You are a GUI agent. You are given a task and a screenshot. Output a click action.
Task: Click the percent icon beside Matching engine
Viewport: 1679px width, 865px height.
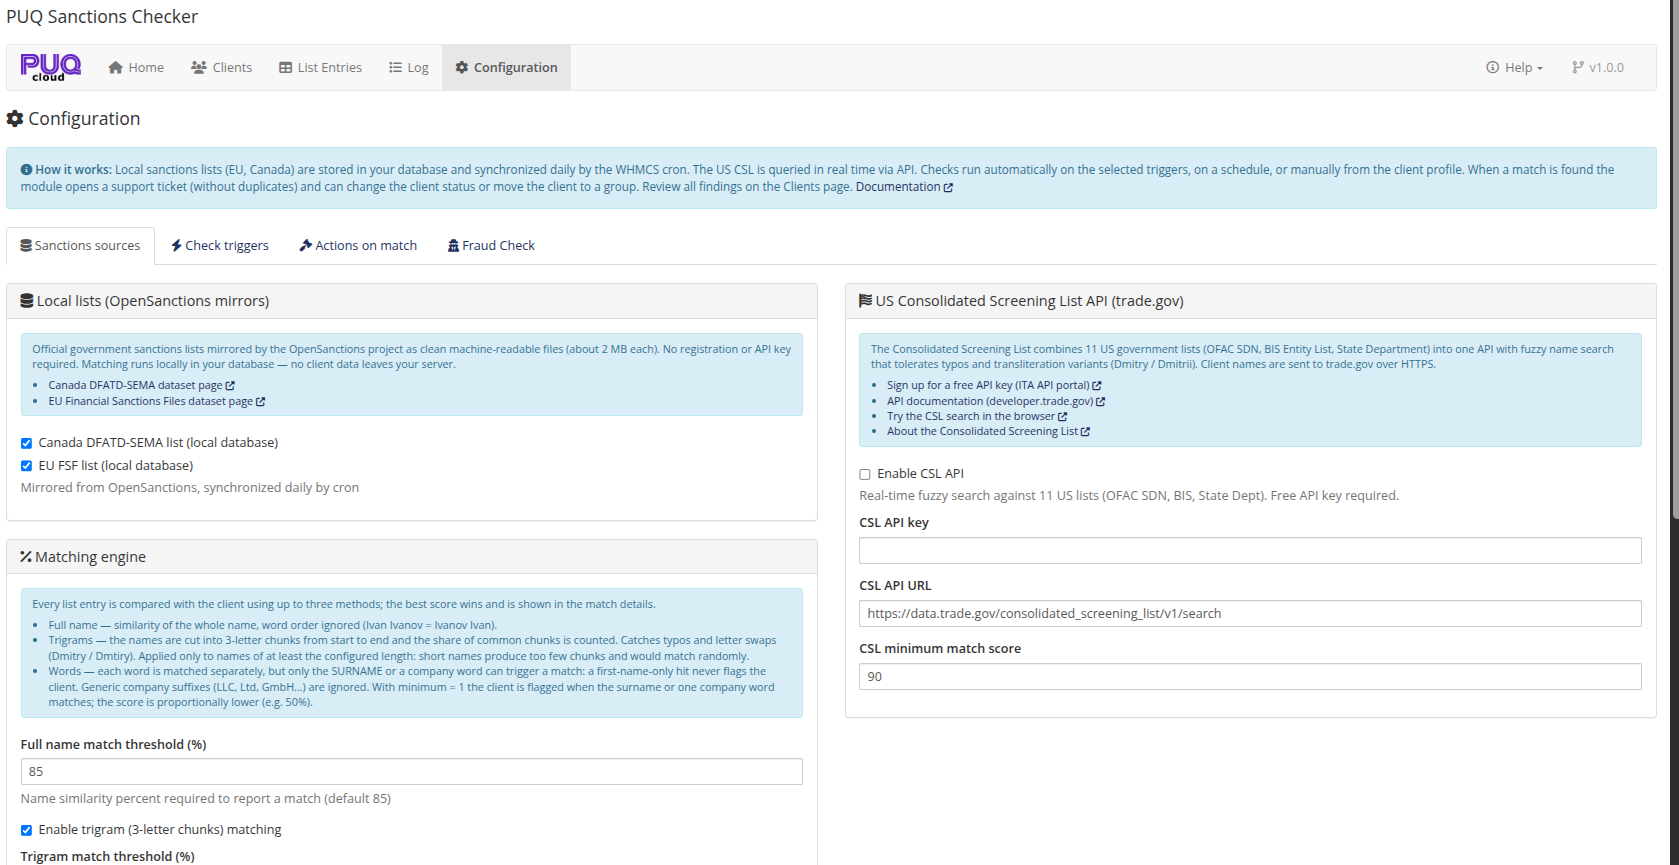(x=26, y=557)
